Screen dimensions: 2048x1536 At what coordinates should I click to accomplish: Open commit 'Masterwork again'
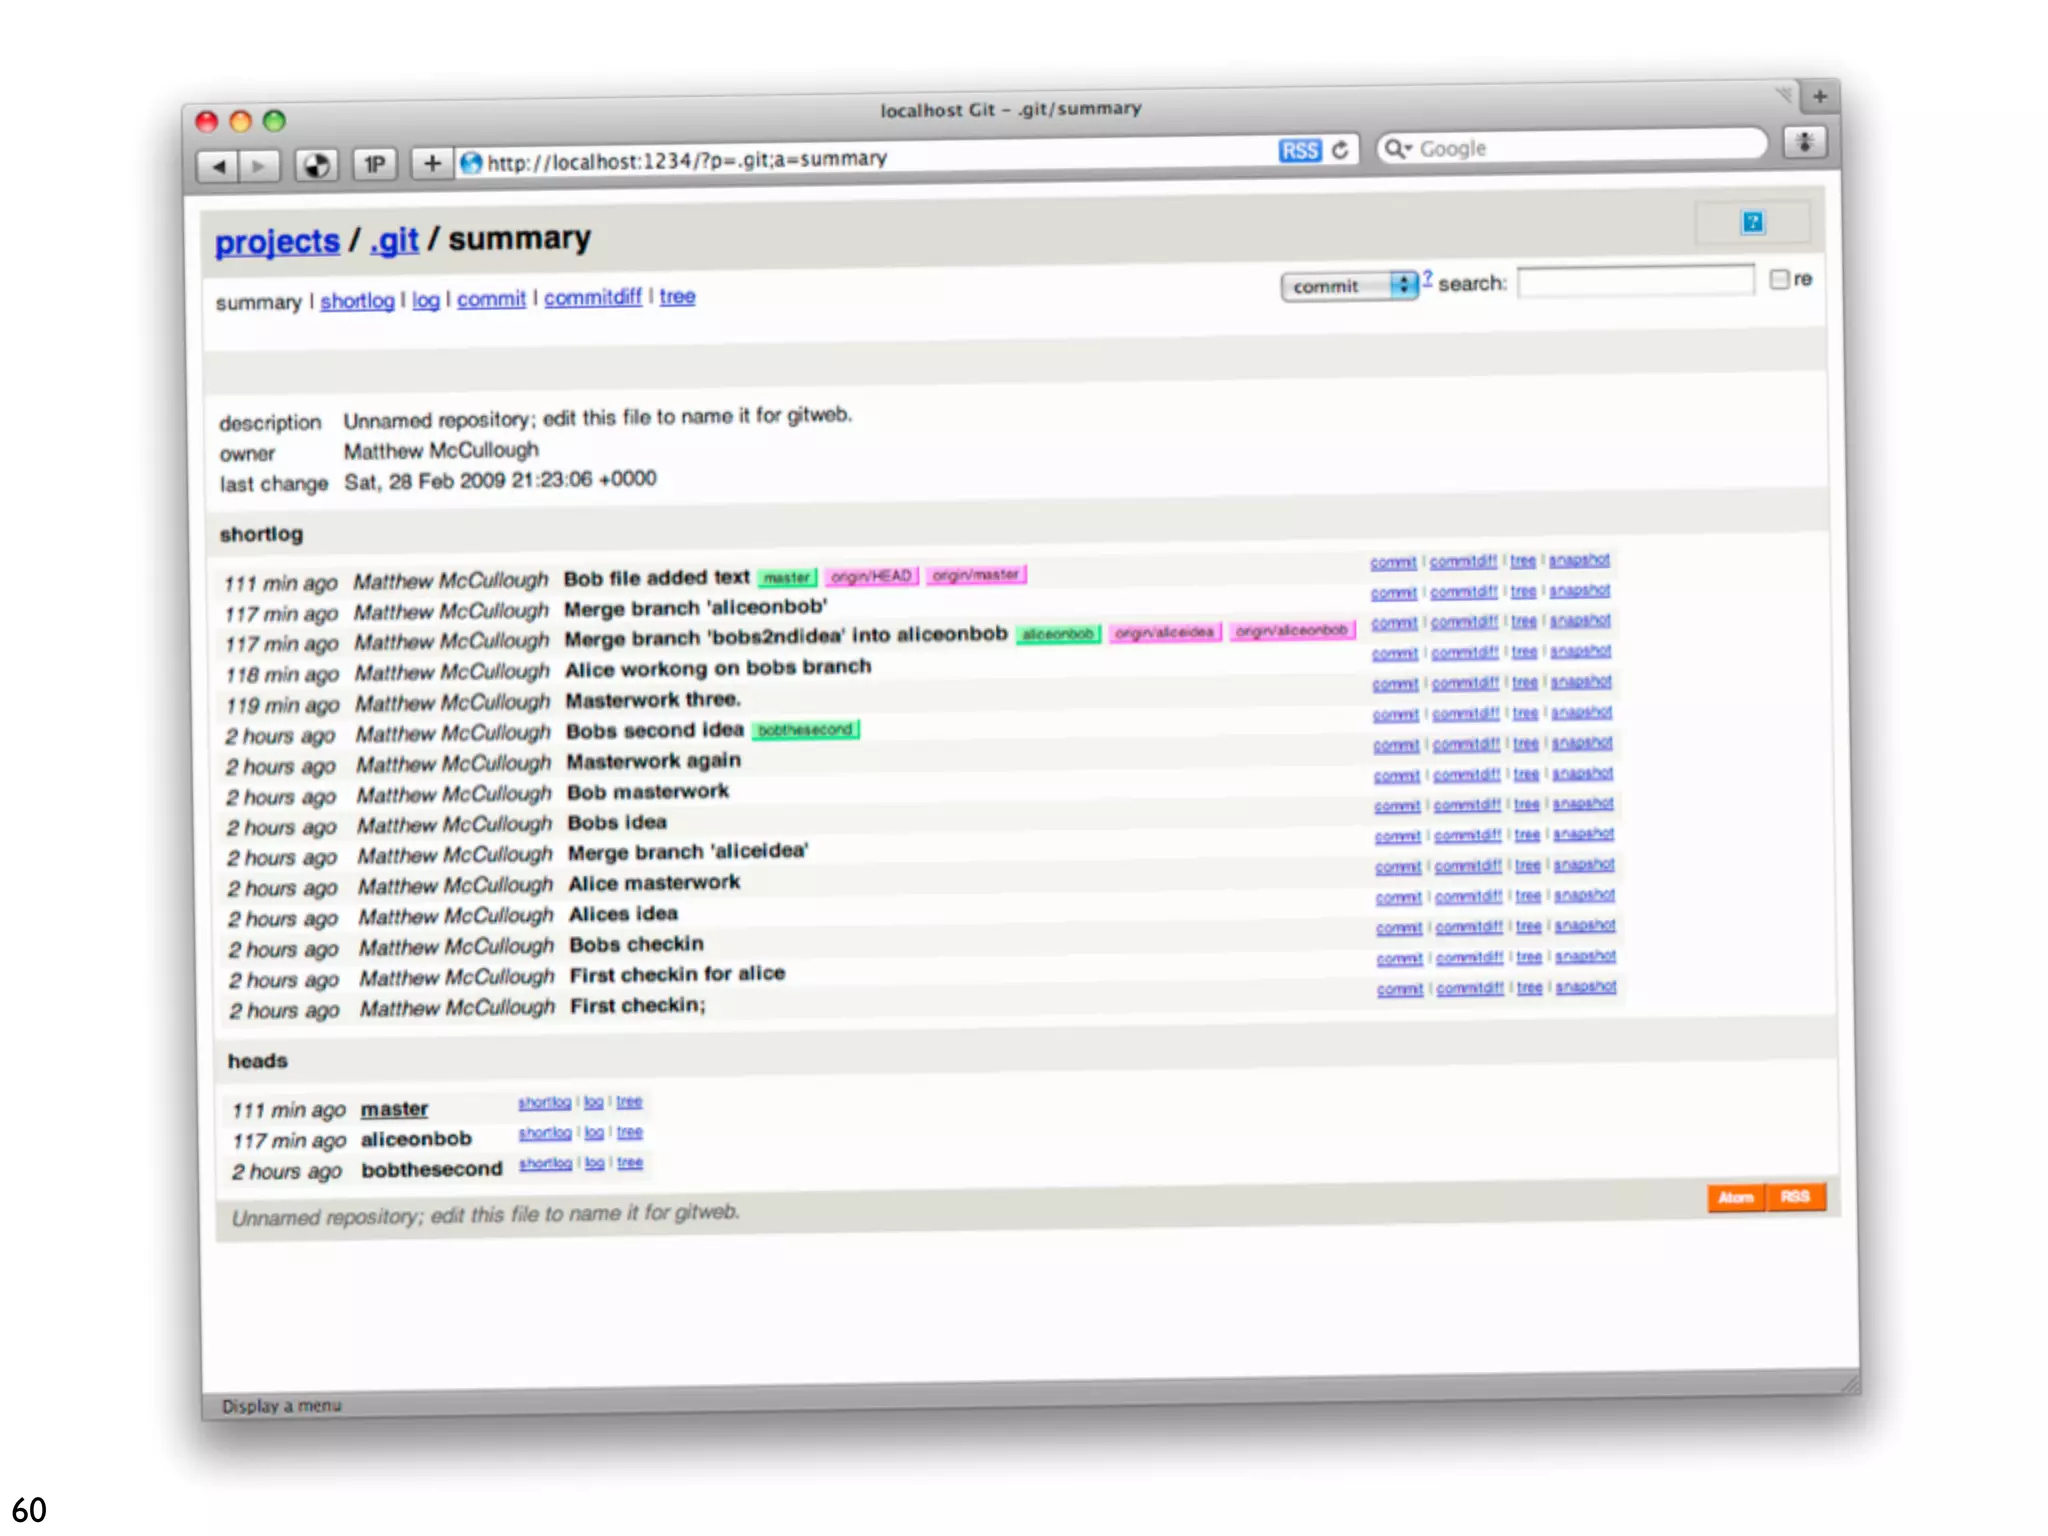(654, 761)
